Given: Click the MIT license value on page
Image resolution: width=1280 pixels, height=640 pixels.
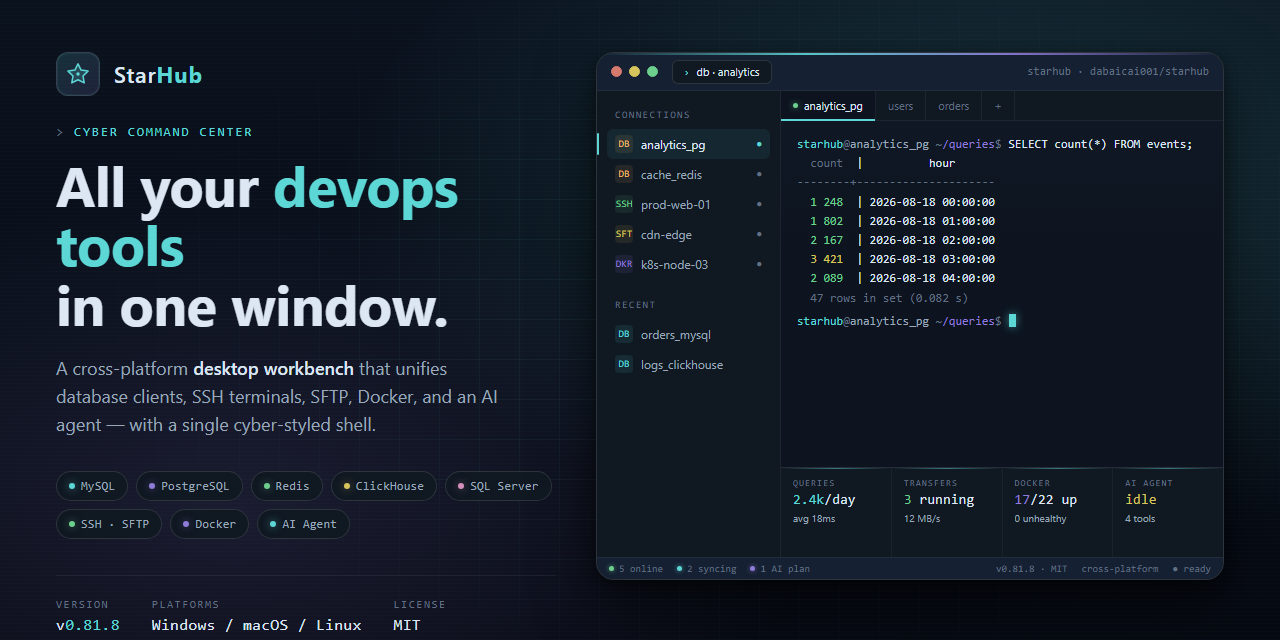Looking at the screenshot, I should 407,625.
